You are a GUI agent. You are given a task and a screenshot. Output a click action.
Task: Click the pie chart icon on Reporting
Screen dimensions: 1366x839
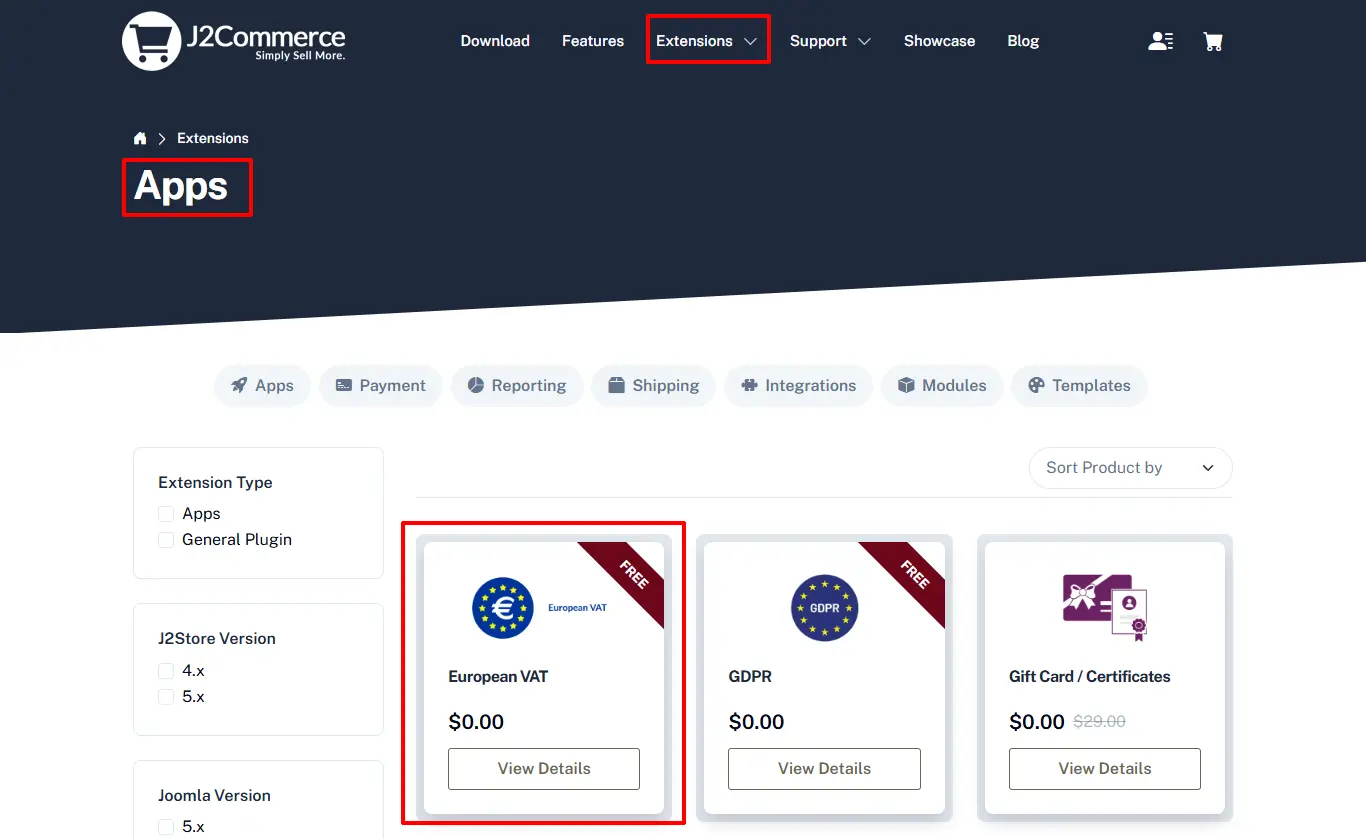point(476,385)
